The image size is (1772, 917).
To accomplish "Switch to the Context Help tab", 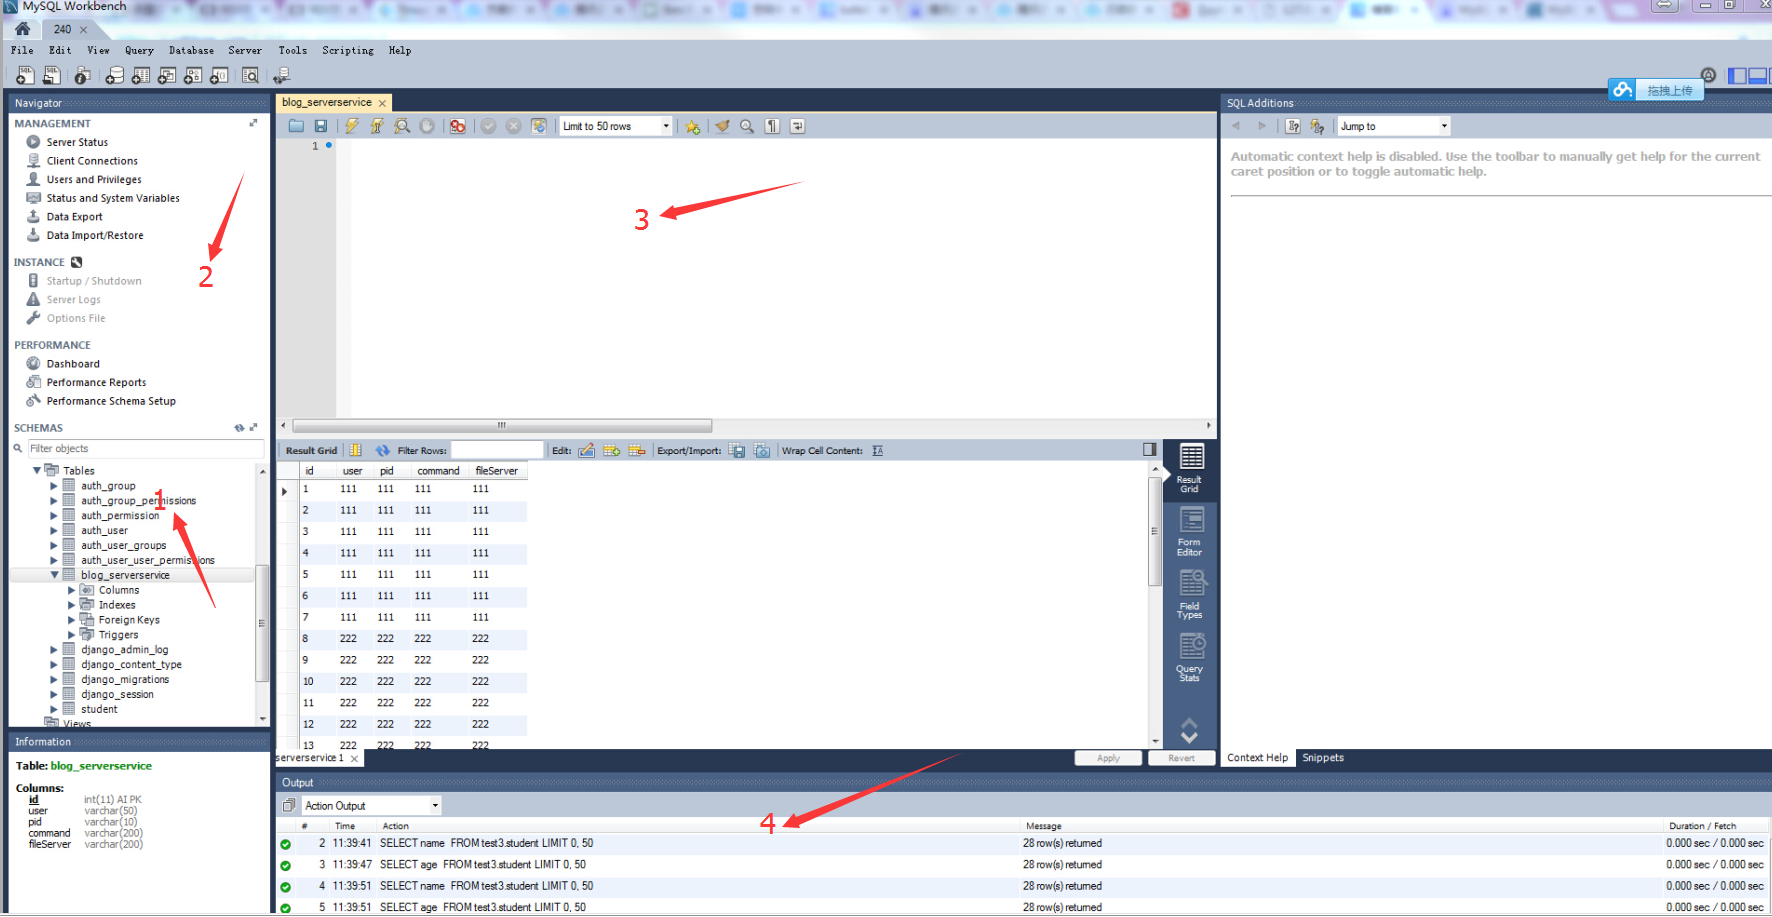I will 1257,758.
